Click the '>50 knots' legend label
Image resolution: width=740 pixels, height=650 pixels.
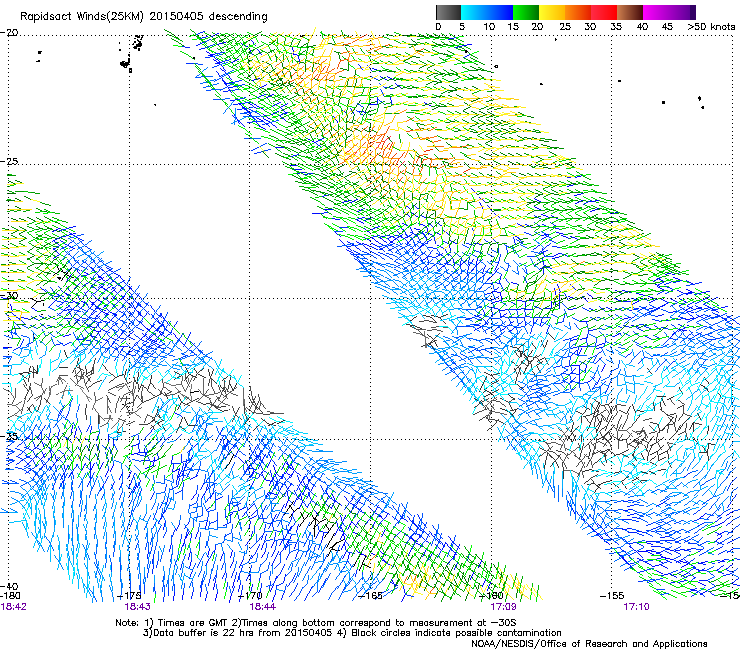[x=711, y=27]
